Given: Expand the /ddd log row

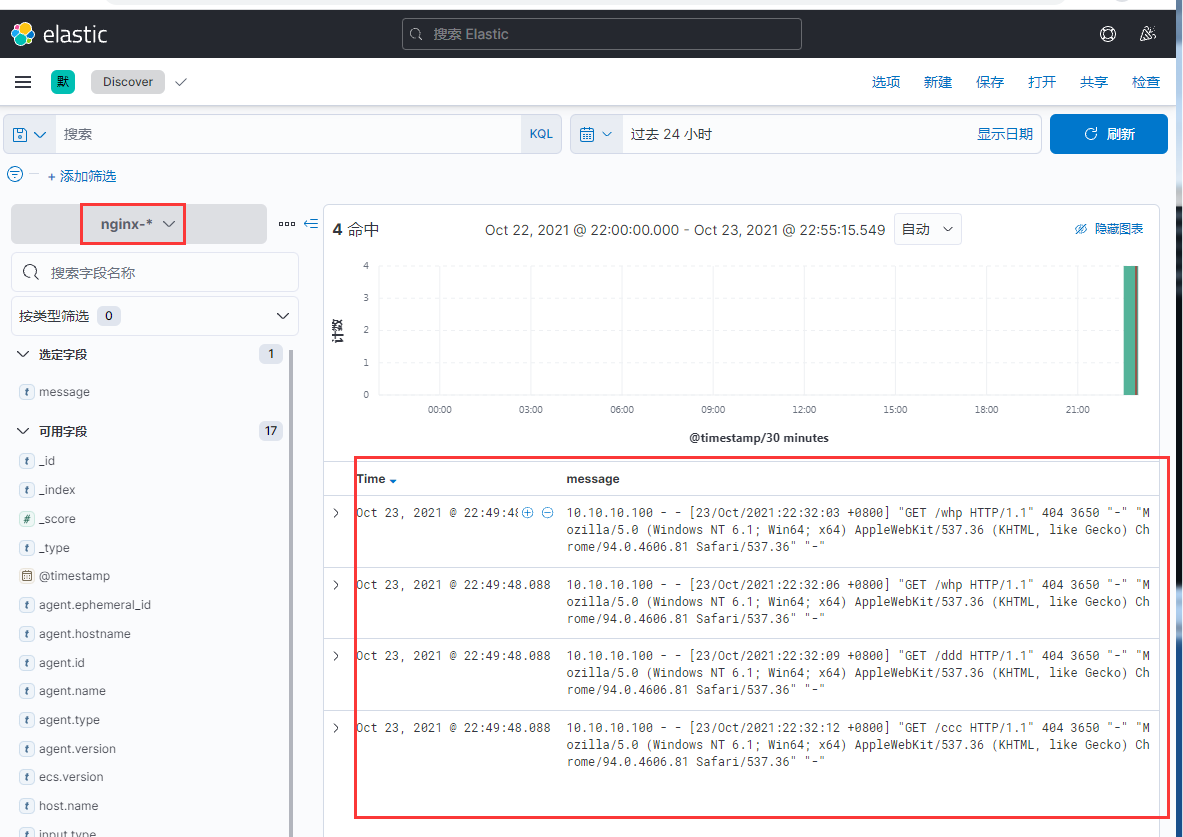Looking at the screenshot, I should click(x=336, y=656).
